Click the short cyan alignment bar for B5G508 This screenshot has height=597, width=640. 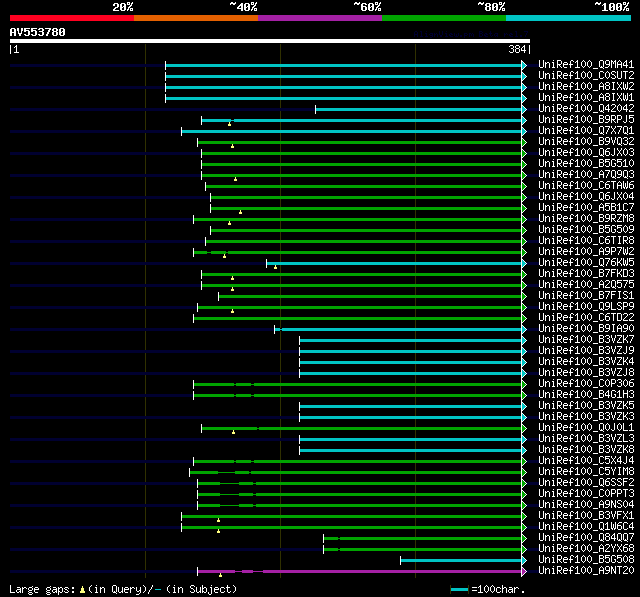pyautogui.click(x=461, y=561)
